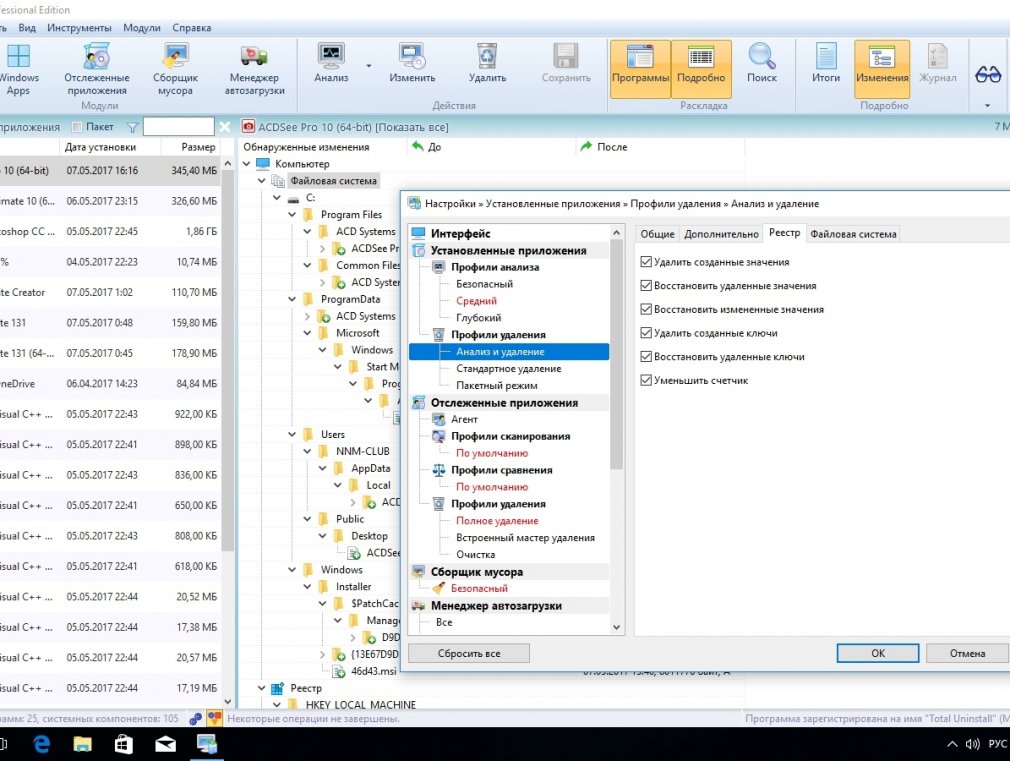Viewport: 1010px width, 761px height.
Task: Click the После column header
Action: [660, 147]
